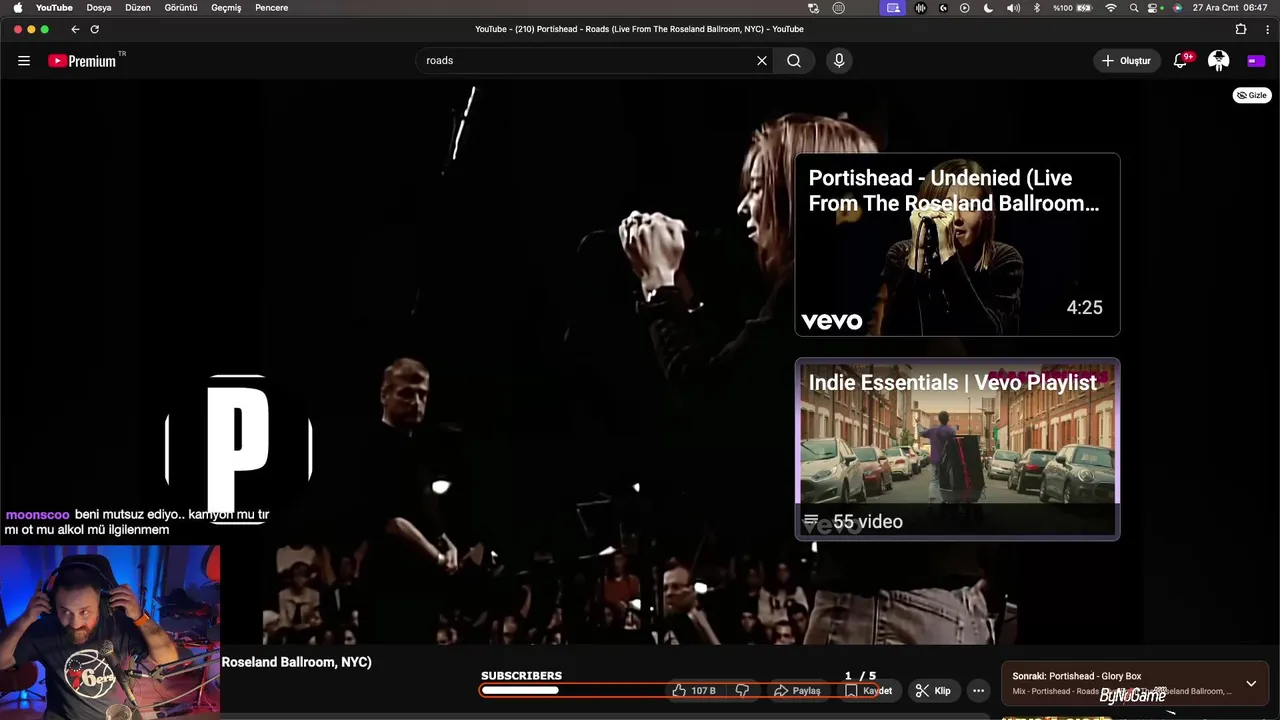Image resolution: width=1280 pixels, height=720 pixels.
Task: Toggle Do Not Disturb moon icon
Action: [x=988, y=8]
